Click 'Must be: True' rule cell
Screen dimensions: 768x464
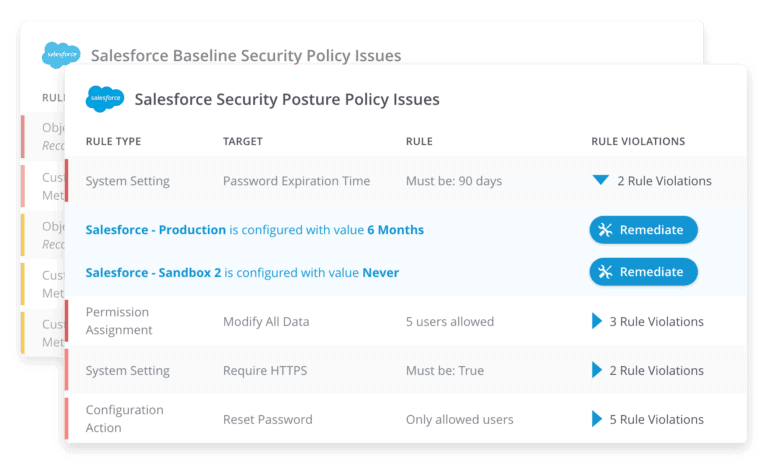[445, 370]
